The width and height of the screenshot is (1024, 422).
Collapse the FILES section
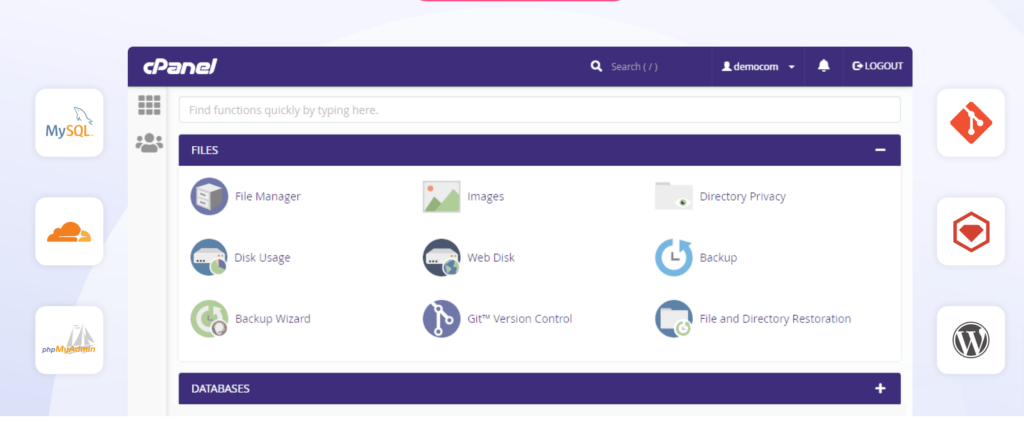880,150
